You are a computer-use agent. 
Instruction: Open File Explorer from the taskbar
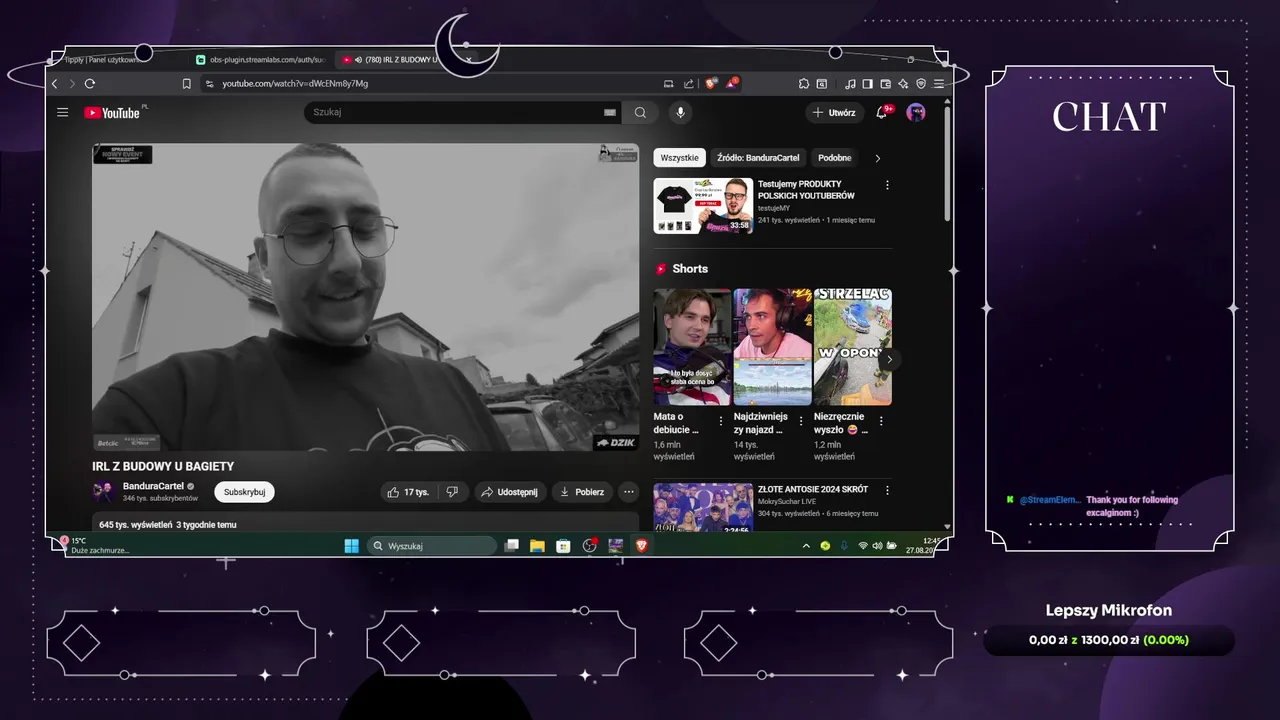(x=537, y=546)
